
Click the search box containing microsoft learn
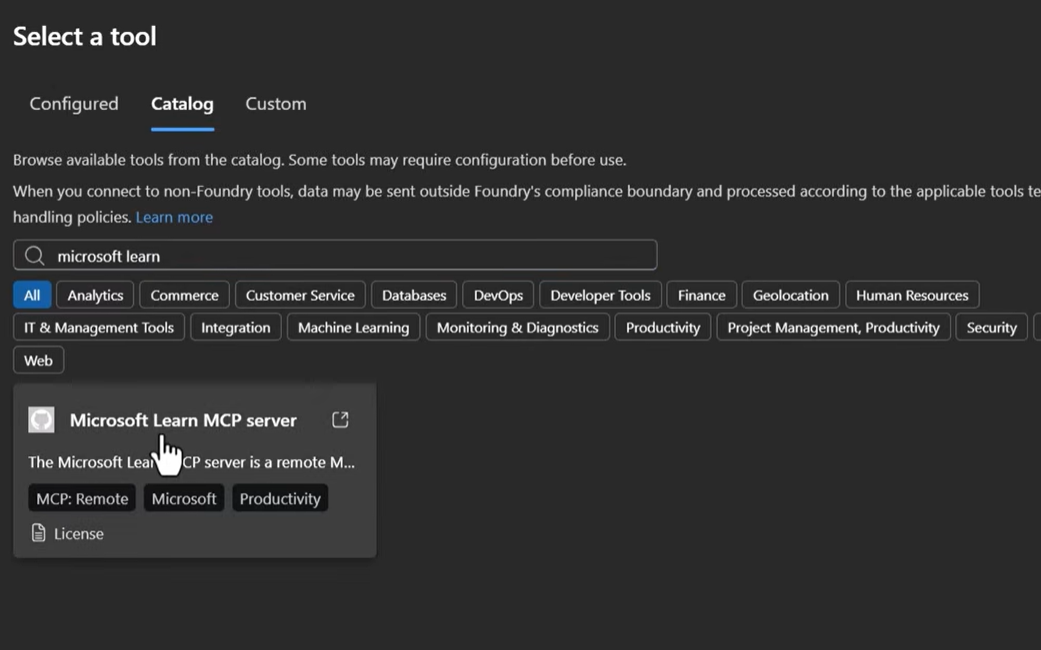click(x=335, y=255)
